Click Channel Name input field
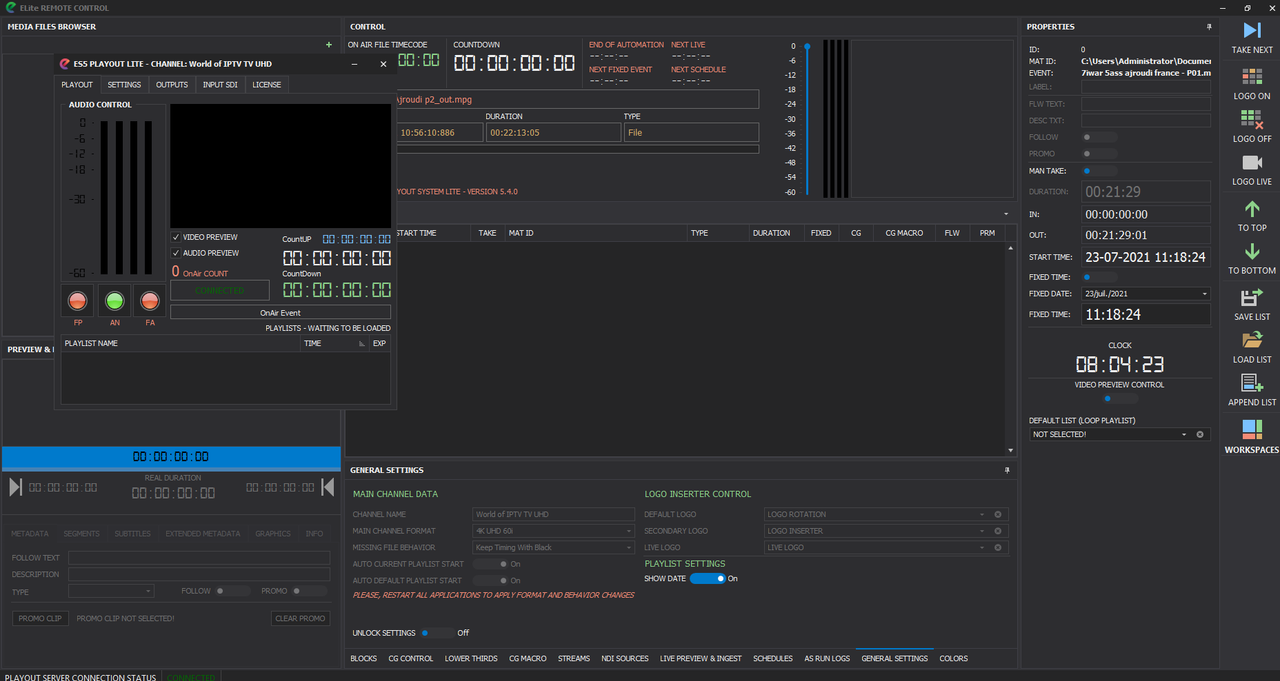Image resolution: width=1280 pixels, height=681 pixels. pyautogui.click(x=553, y=514)
